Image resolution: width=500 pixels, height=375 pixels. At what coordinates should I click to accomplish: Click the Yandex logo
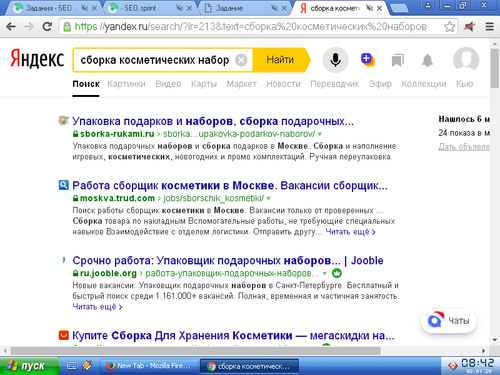coord(37,58)
